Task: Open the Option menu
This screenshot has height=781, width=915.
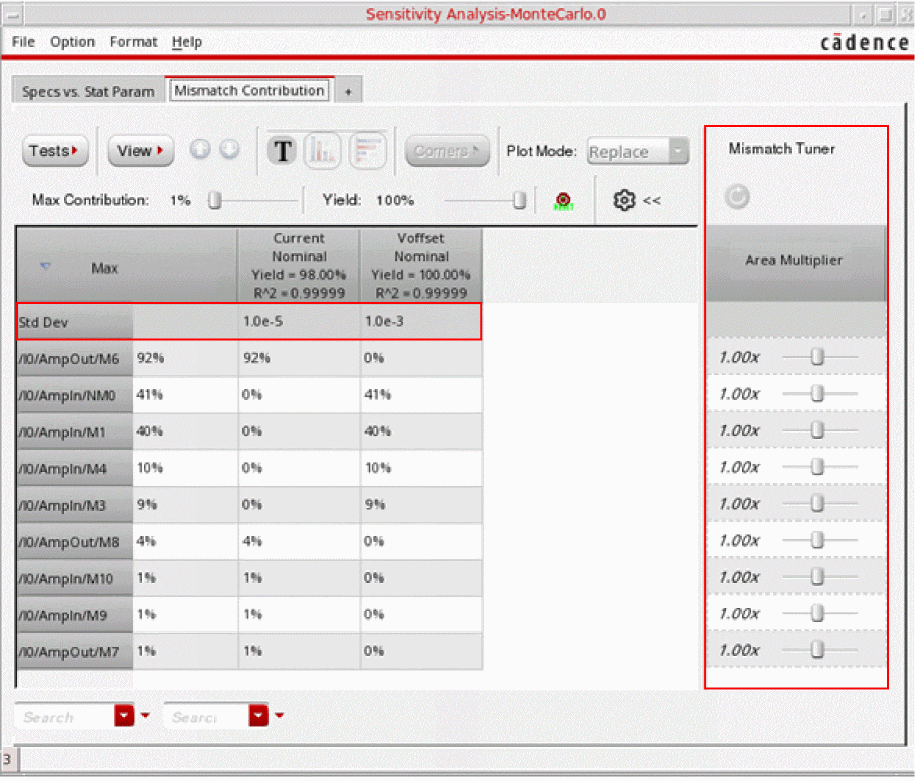Action: click(72, 42)
